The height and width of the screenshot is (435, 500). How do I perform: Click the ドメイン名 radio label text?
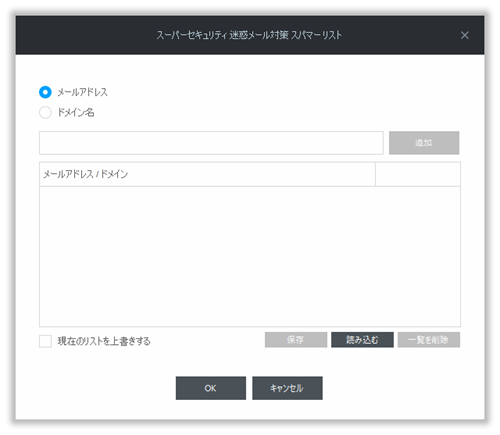click(76, 112)
